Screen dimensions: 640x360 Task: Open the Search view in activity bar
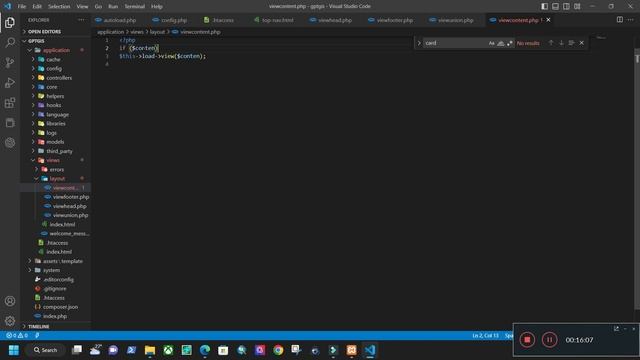[10, 42]
